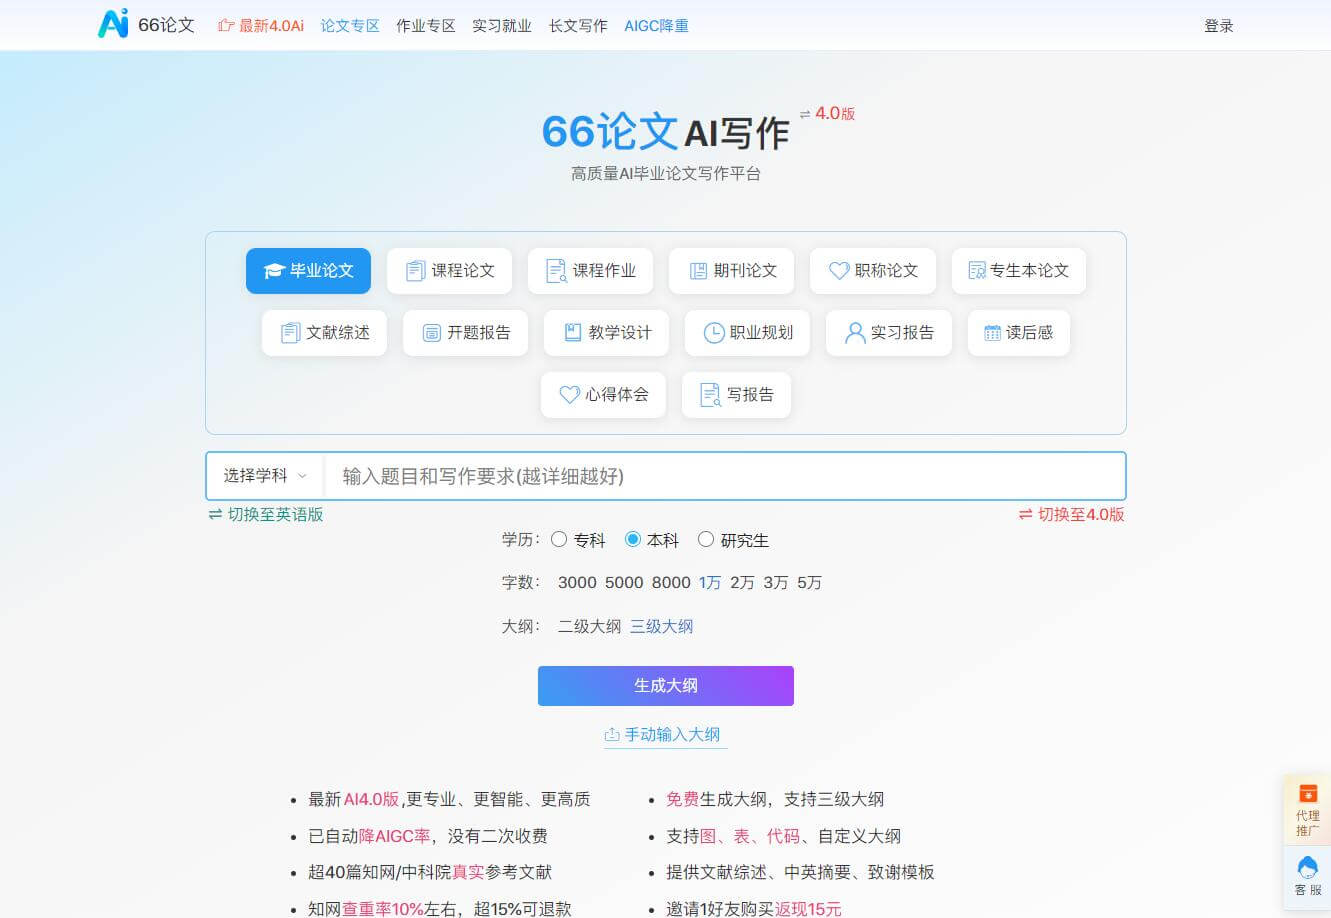Screen dimensions: 1331x918
Task: Open the 最新4.0Ai nav item
Action: (261, 26)
